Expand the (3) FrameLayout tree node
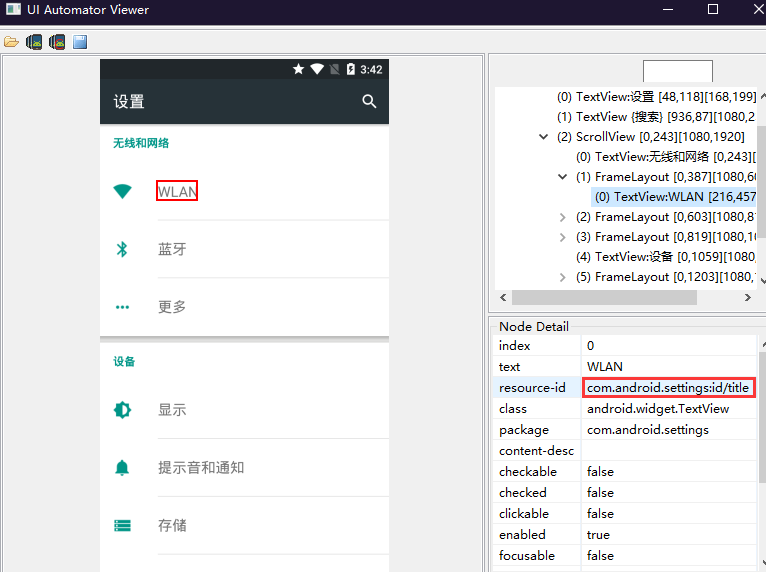This screenshot has width=766, height=572. [x=563, y=237]
